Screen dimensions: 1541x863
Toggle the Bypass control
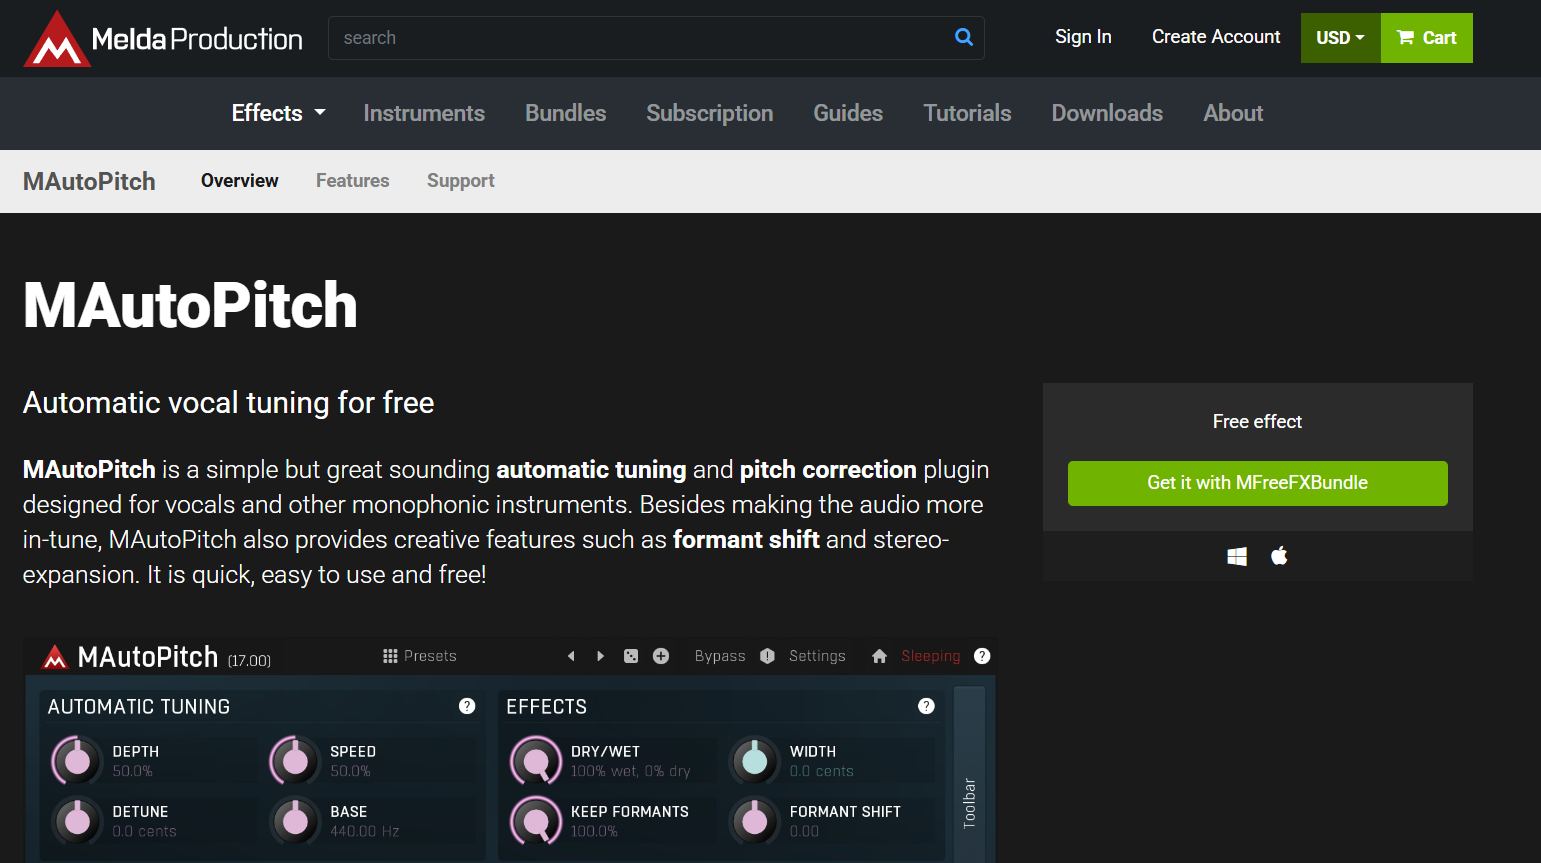coord(720,656)
